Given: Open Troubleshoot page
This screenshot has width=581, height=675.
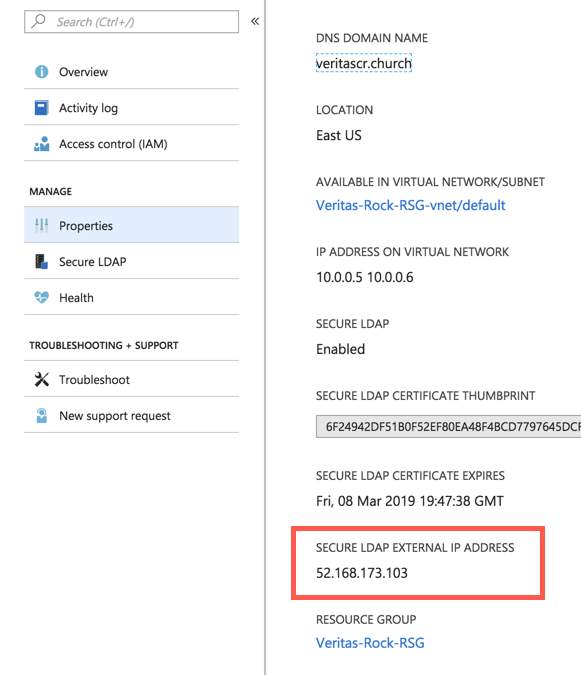Looking at the screenshot, I should pyautogui.click(x=131, y=379).
